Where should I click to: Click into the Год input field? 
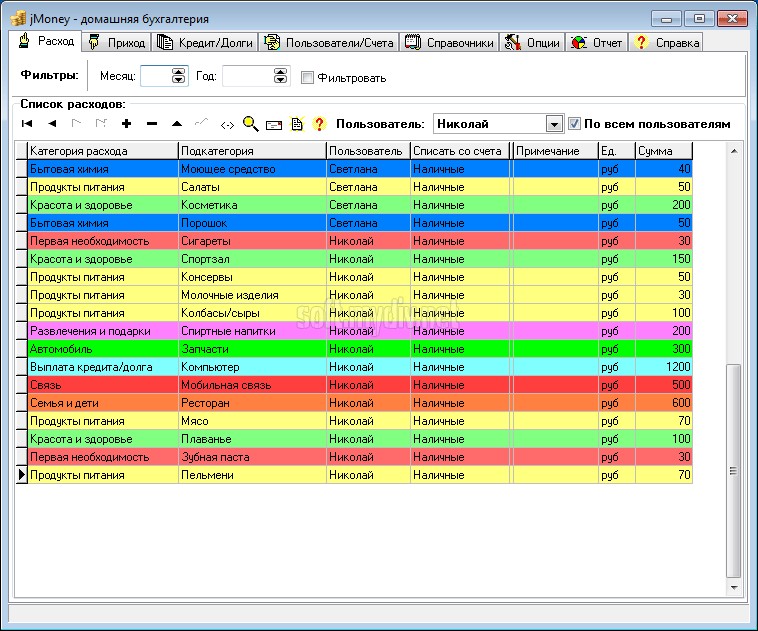[248, 76]
